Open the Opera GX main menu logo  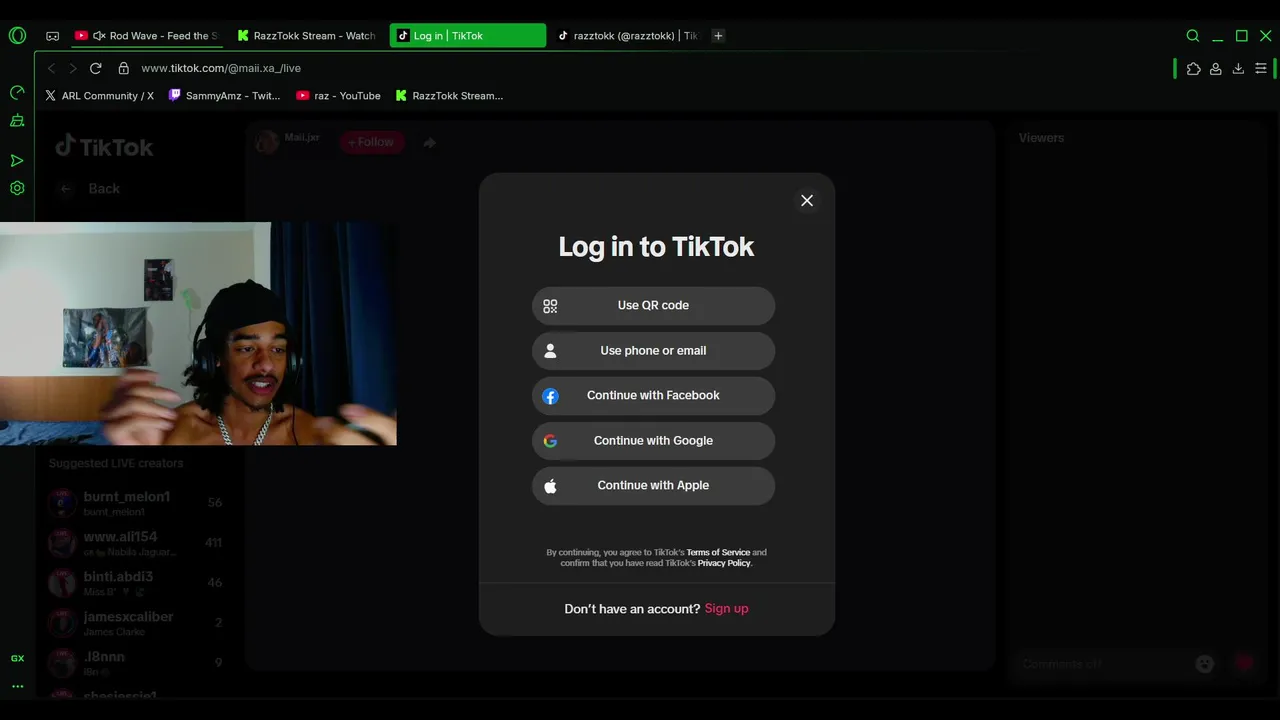coord(17,35)
